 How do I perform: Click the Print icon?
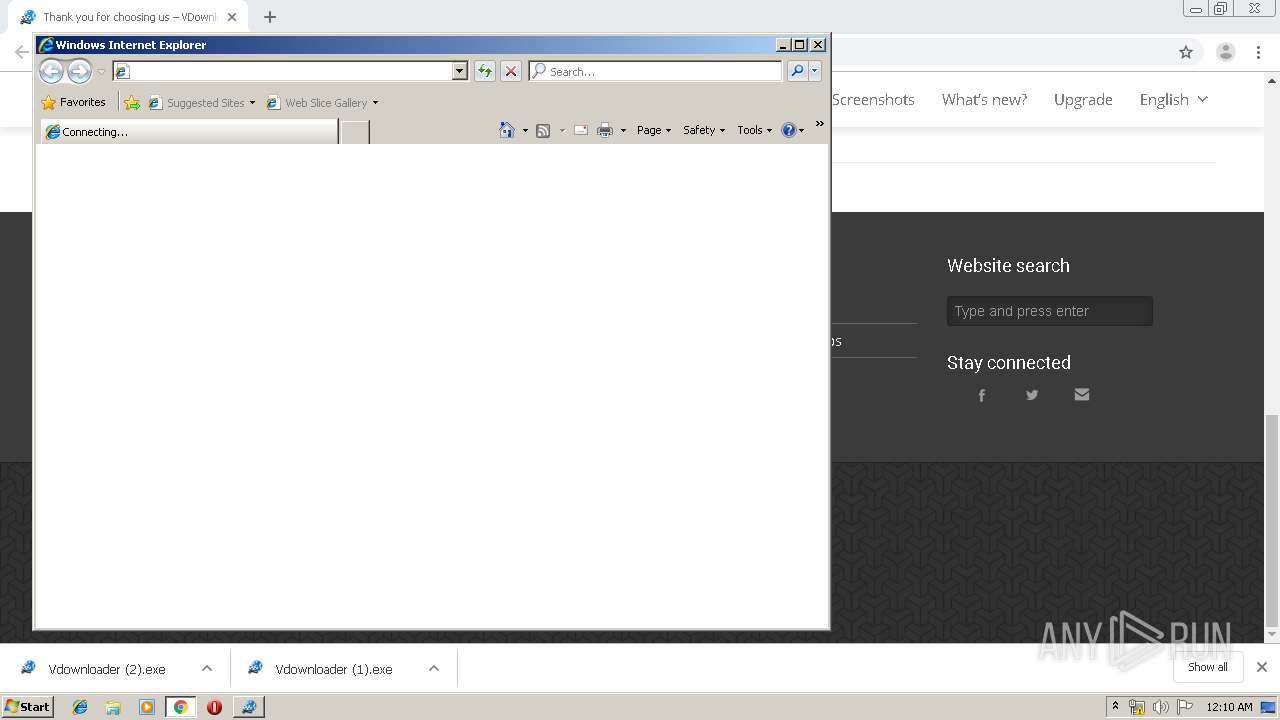(x=605, y=130)
